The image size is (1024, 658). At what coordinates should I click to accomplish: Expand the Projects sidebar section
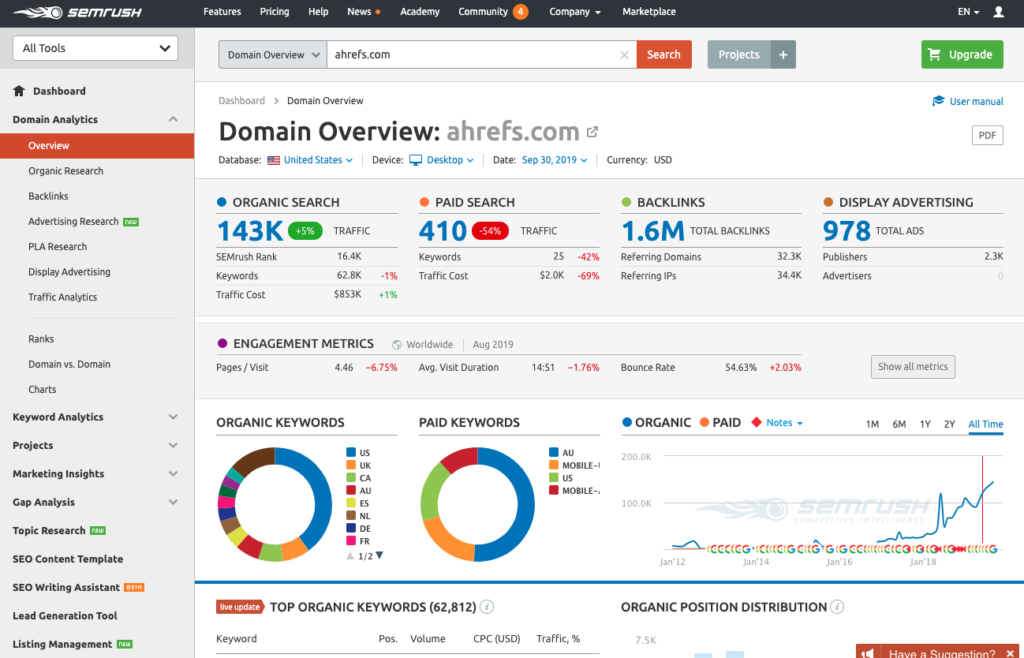pos(173,445)
